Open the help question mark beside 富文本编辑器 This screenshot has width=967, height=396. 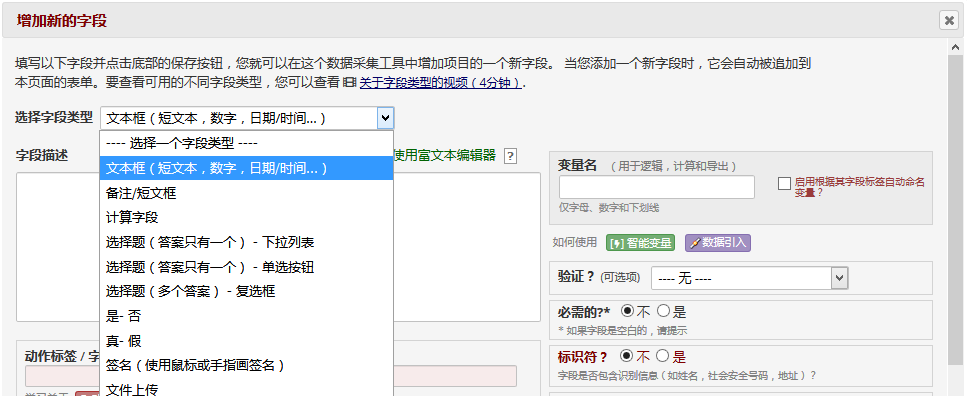click(x=510, y=156)
